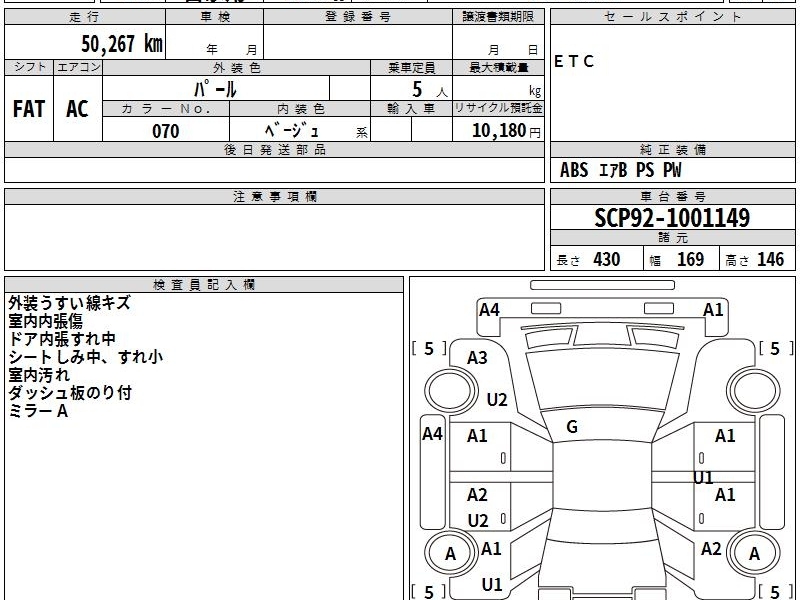Viewport: 800px width, 600px height.
Task: Click the A3 damage mark on diagram
Action: 478,358
